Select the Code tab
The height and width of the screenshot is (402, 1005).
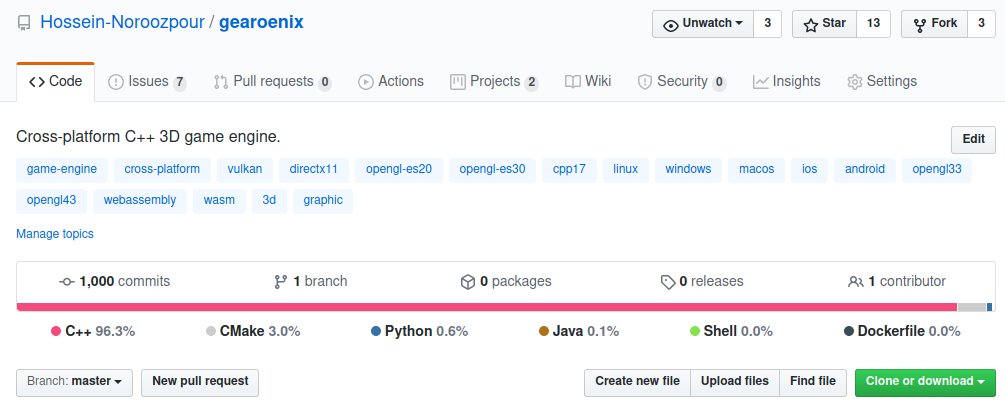pos(56,82)
